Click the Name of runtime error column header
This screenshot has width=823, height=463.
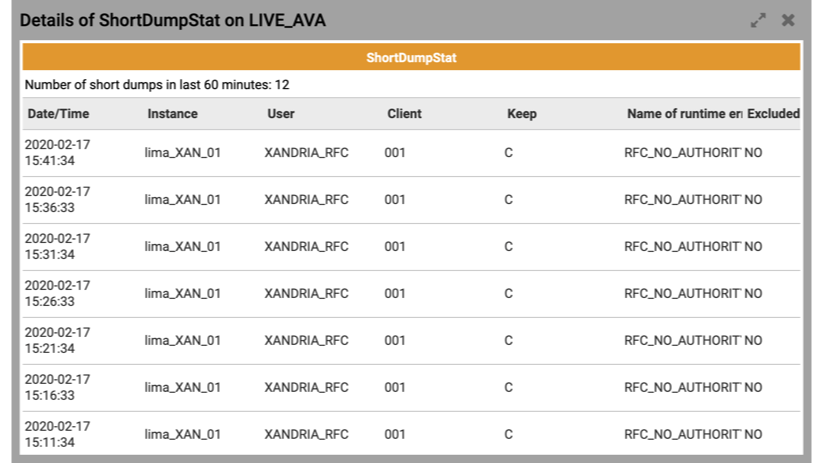coord(684,114)
